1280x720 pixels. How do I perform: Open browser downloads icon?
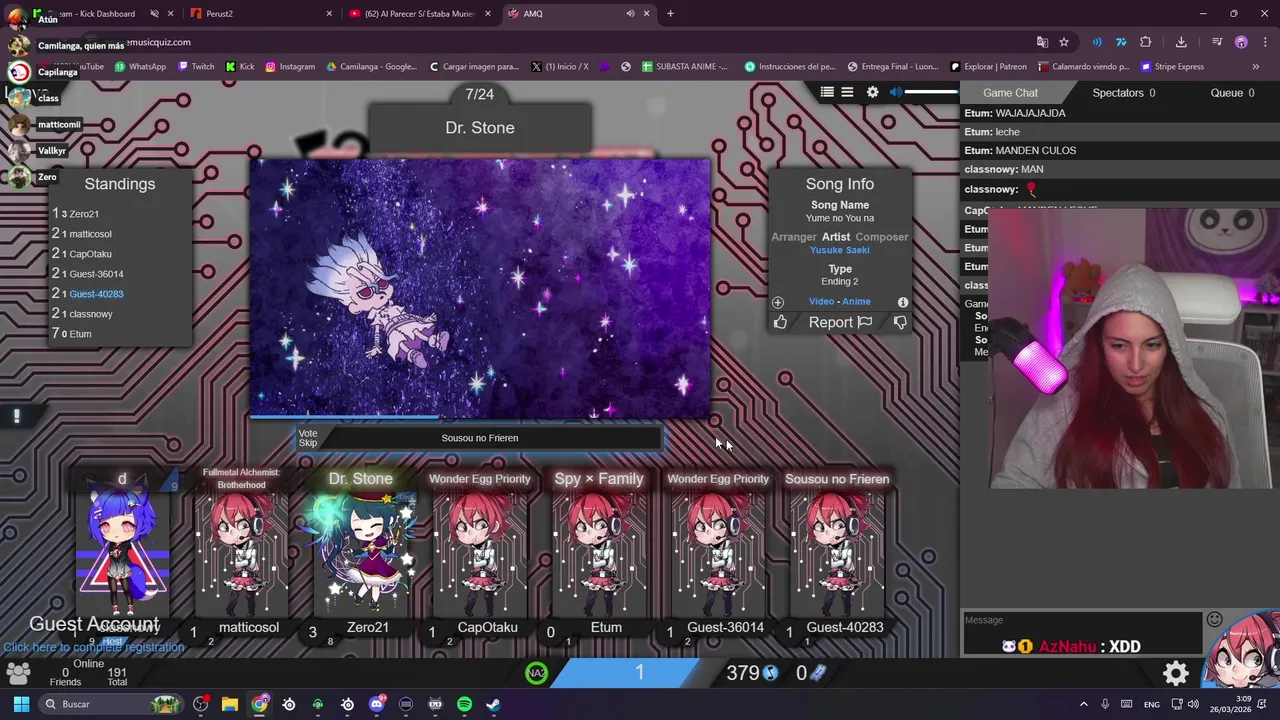click(1181, 42)
